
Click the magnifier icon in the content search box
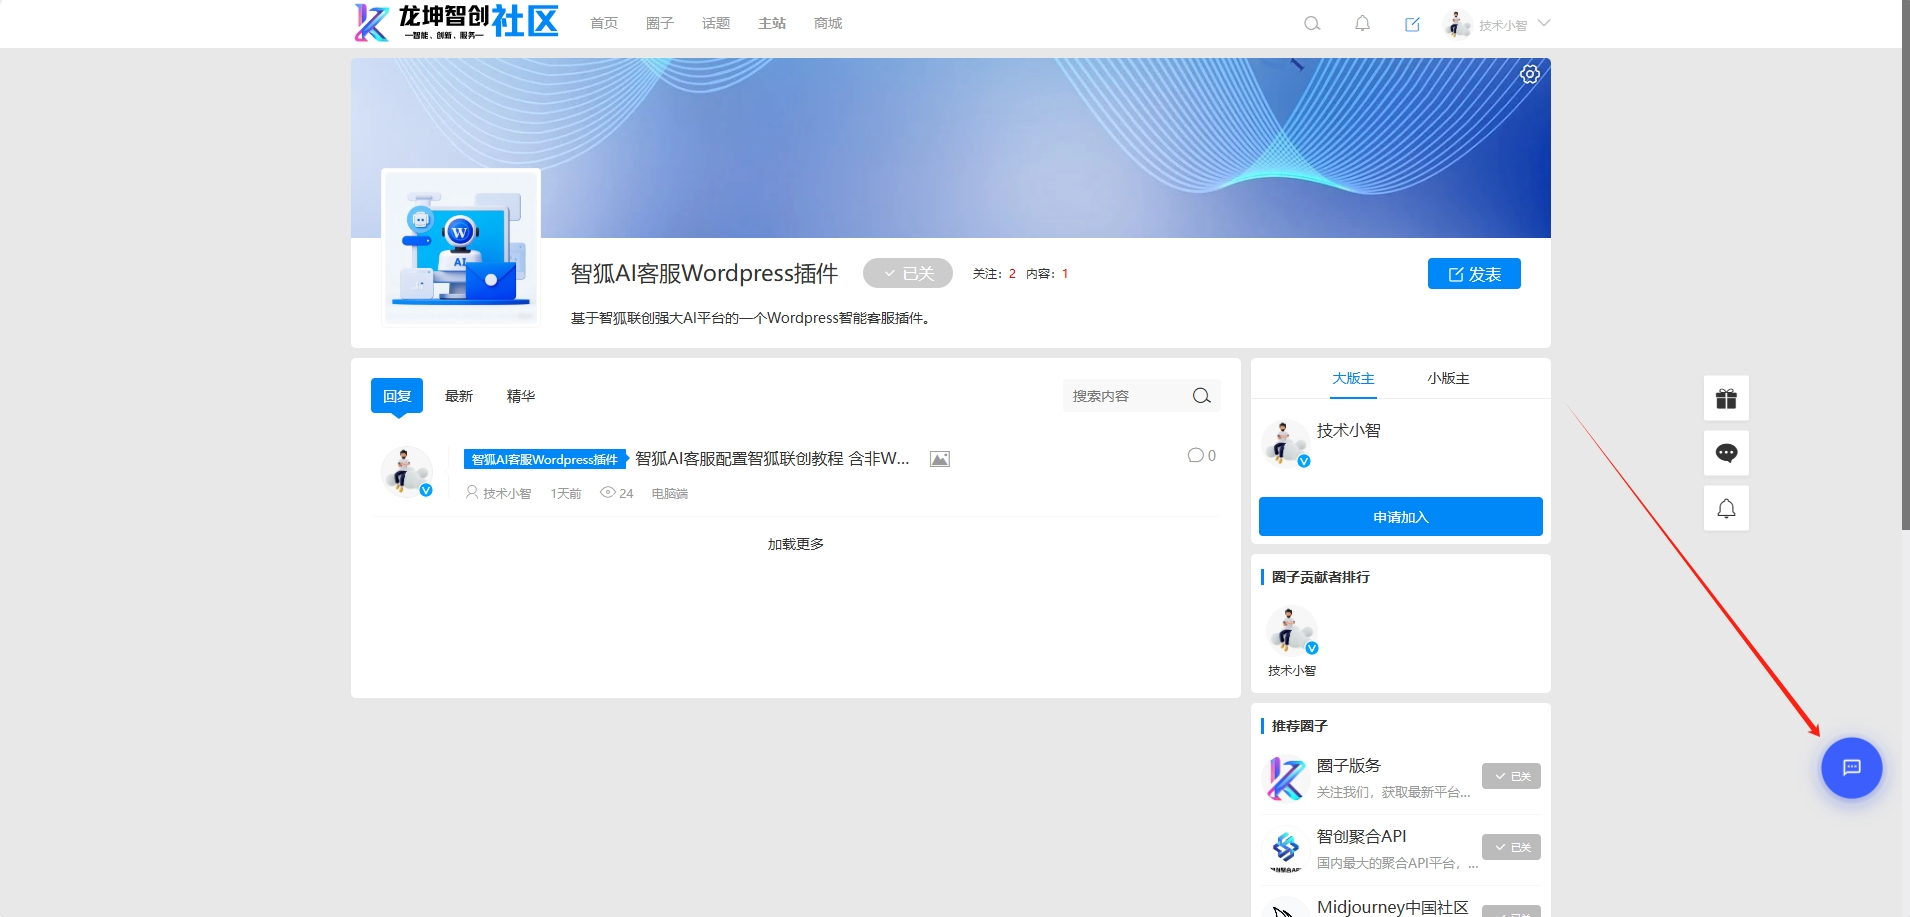(1201, 396)
